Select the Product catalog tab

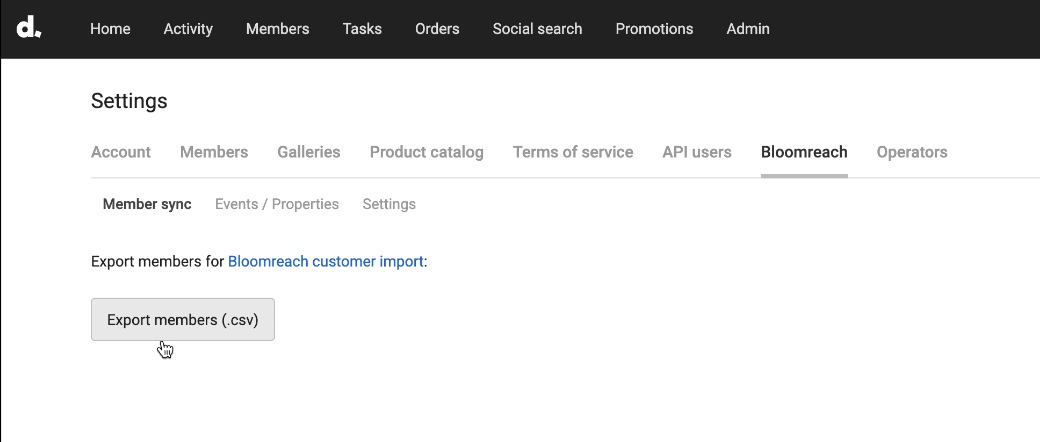[x=426, y=152]
